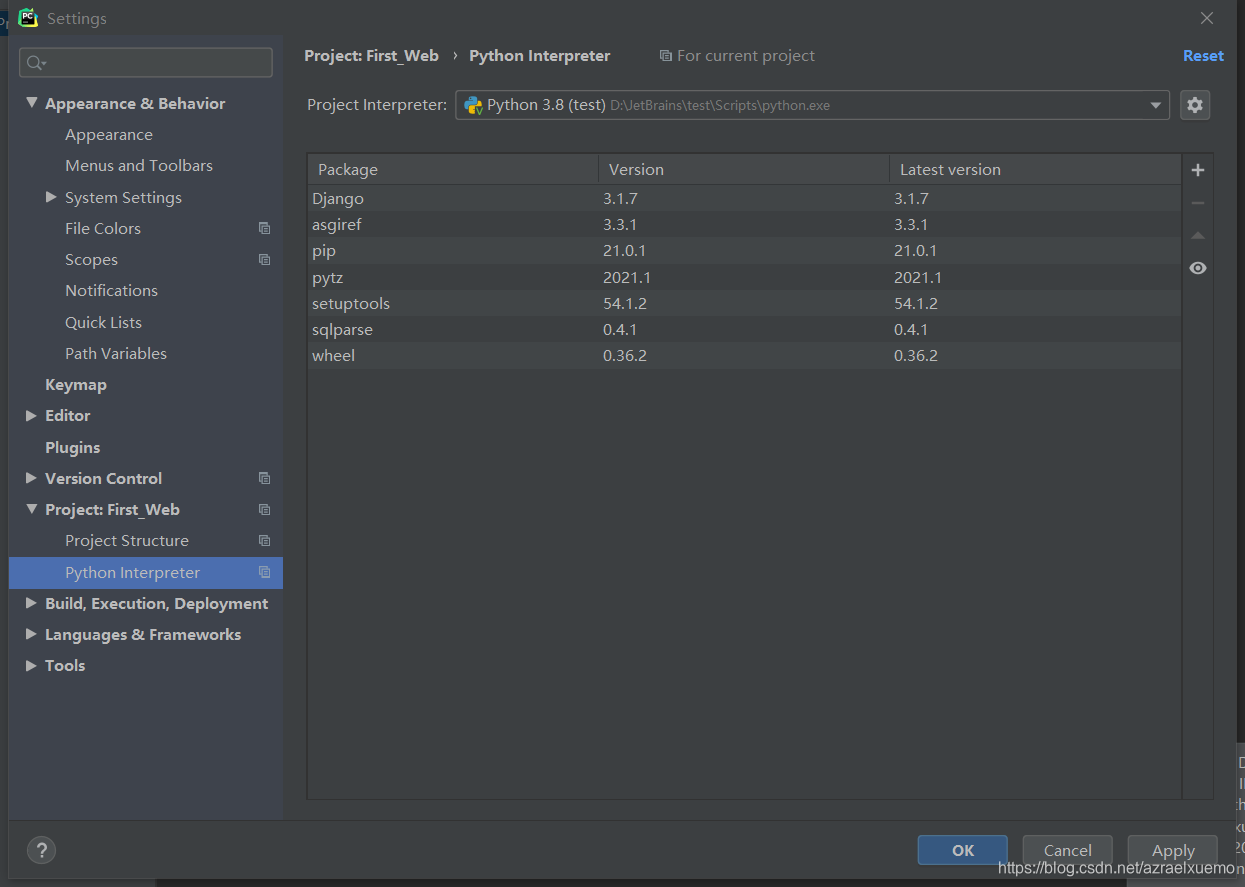Select the asgiref package row
Viewport: 1245px width, 887px height.
click(744, 224)
